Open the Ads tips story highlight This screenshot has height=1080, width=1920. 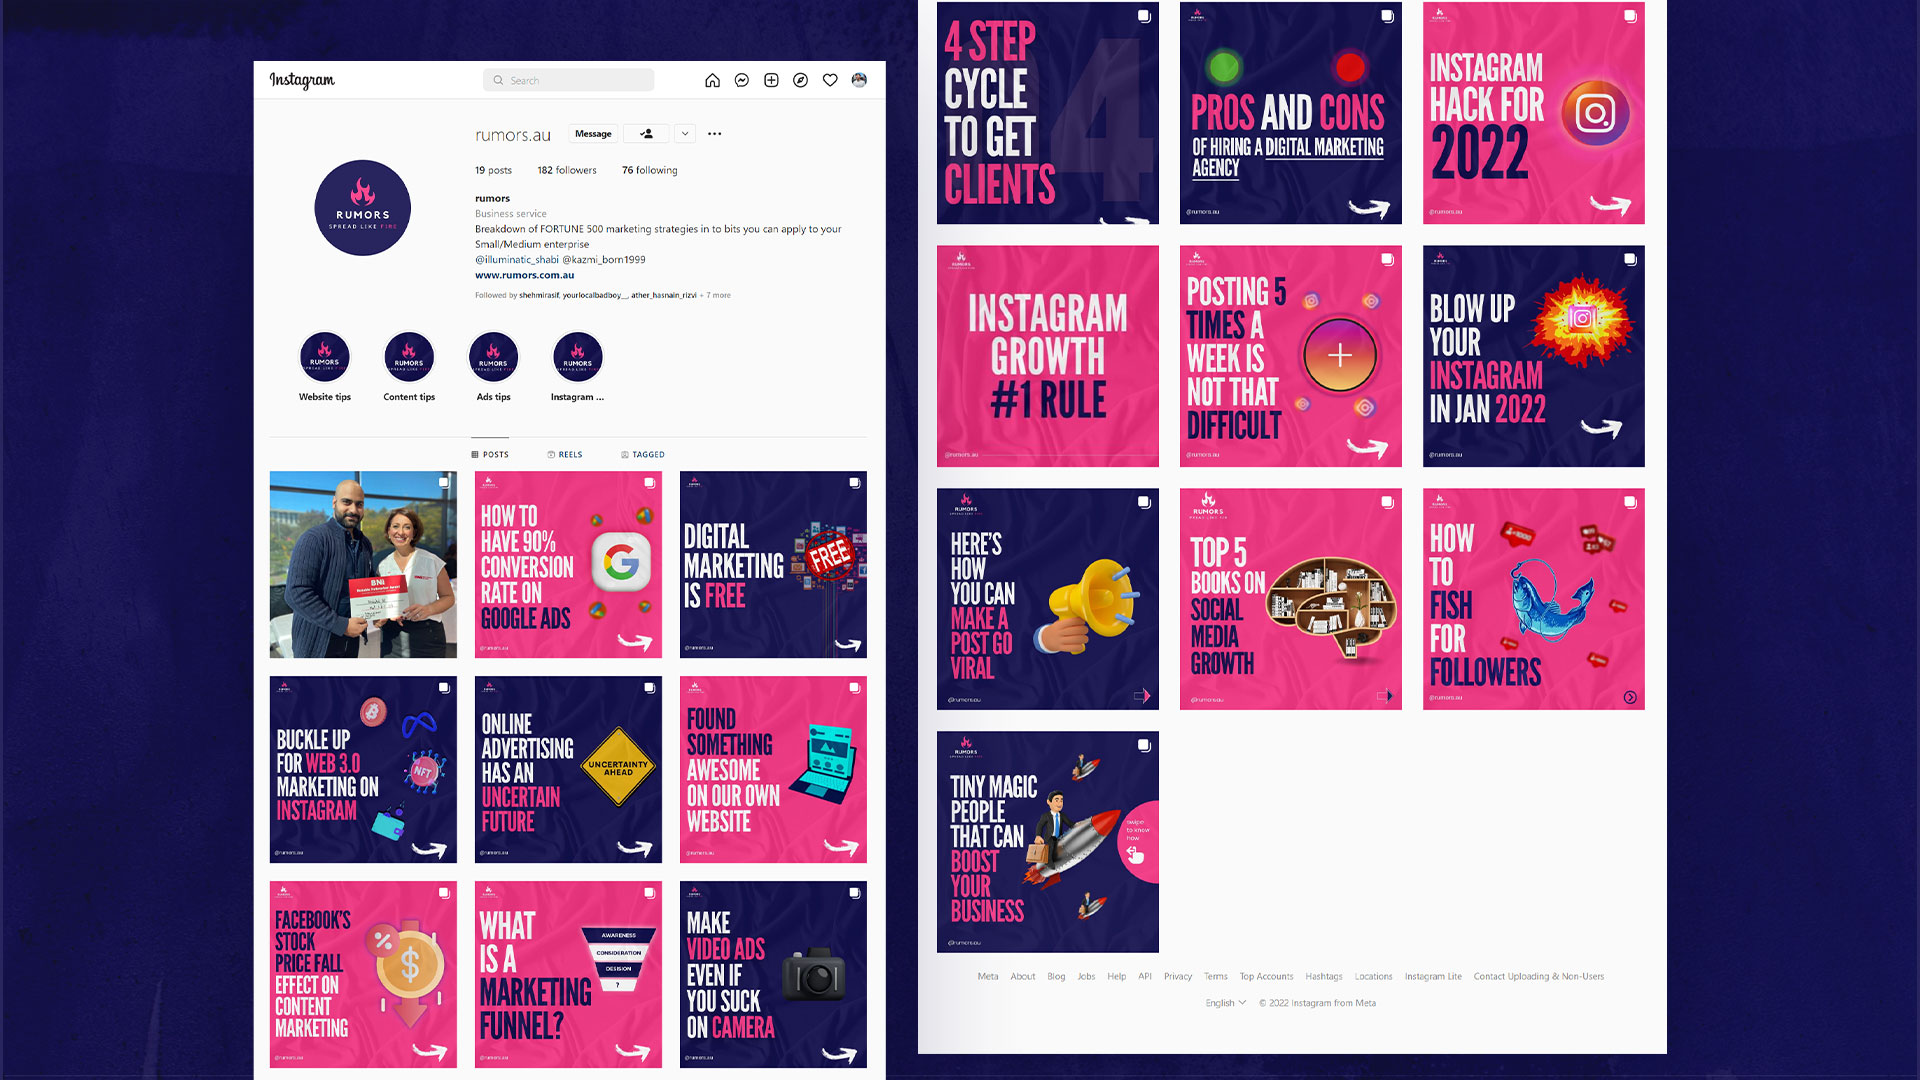pyautogui.click(x=493, y=358)
